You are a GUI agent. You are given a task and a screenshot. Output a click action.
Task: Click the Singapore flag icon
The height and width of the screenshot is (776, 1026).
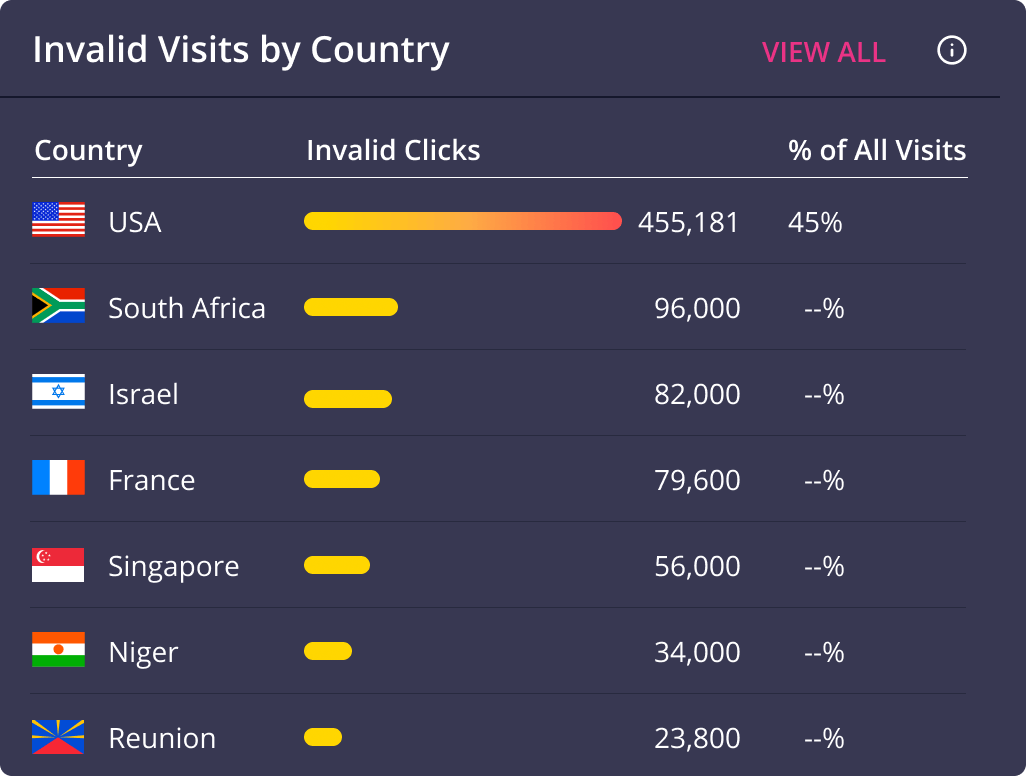(x=58, y=565)
